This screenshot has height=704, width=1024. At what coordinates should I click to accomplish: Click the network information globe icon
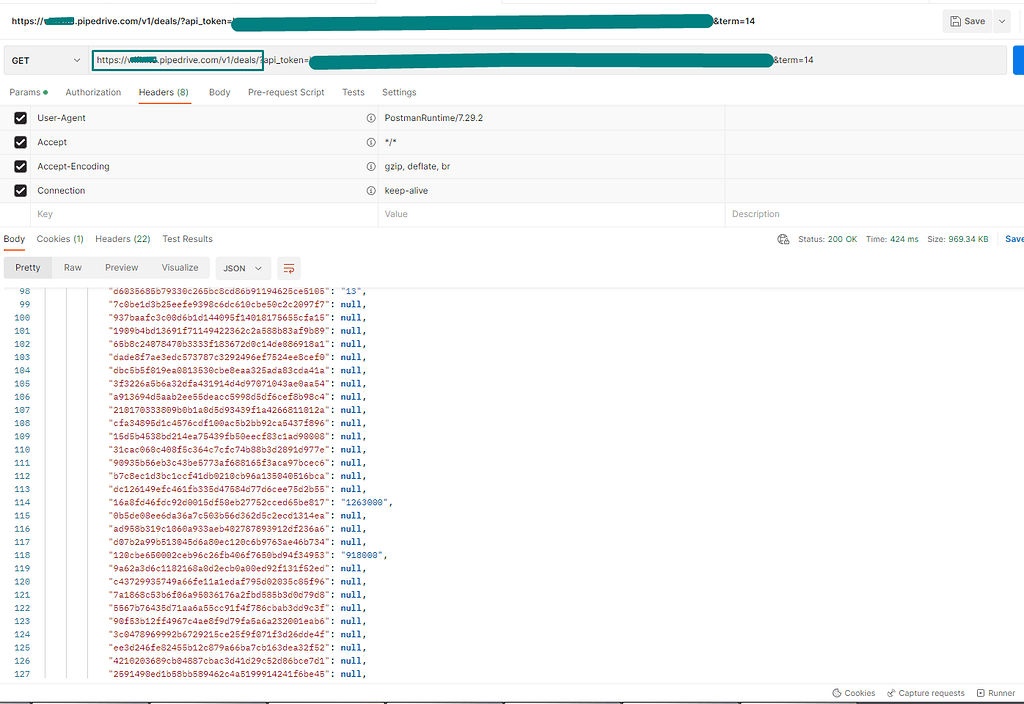pyautogui.click(x=785, y=239)
